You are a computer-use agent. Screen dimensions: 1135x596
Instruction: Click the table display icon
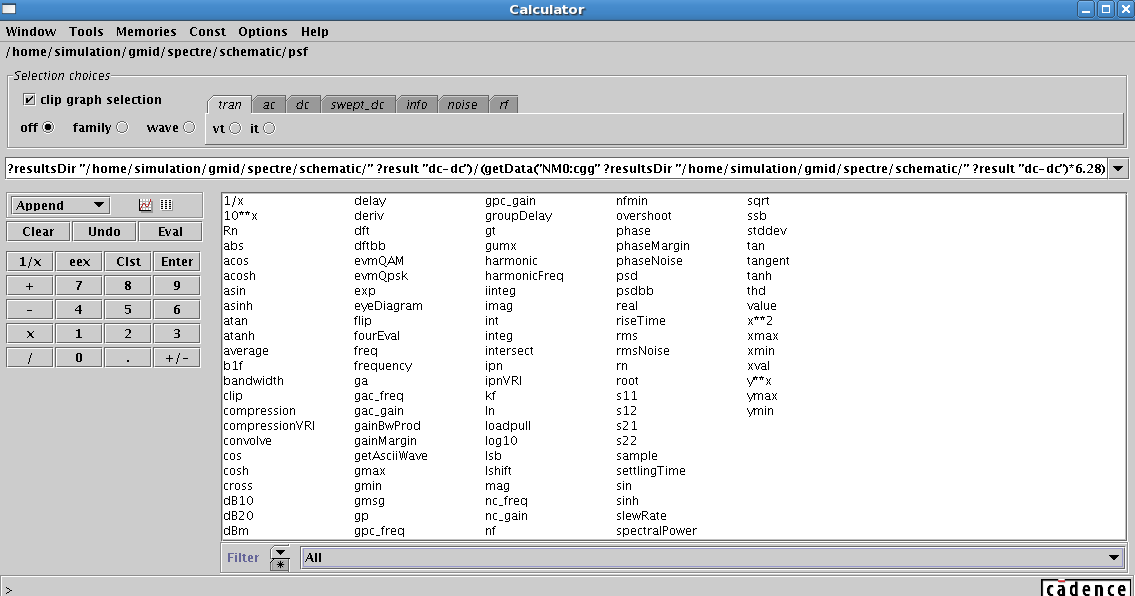coord(166,205)
